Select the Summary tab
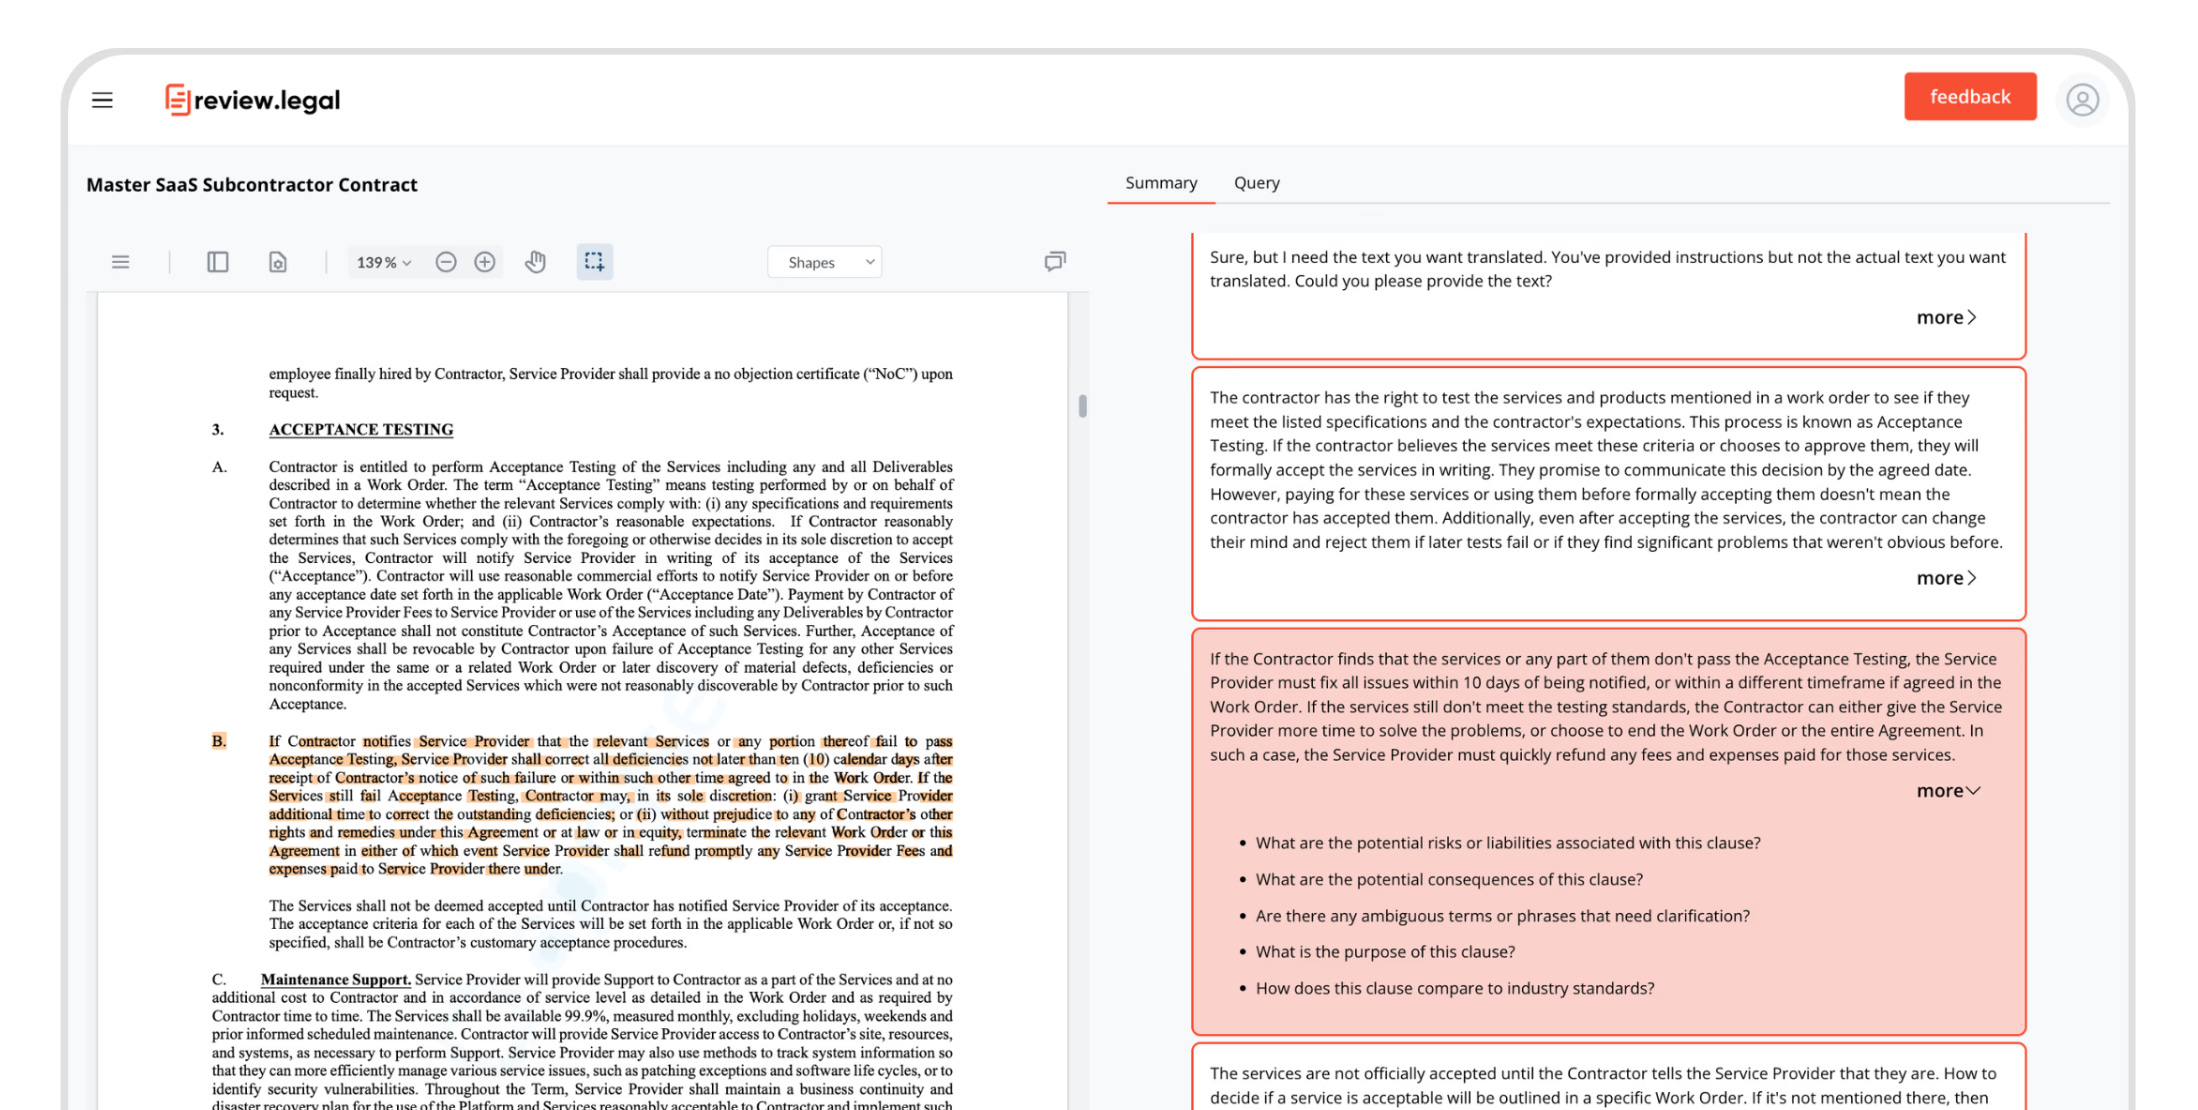2198x1110 pixels. 1160,183
